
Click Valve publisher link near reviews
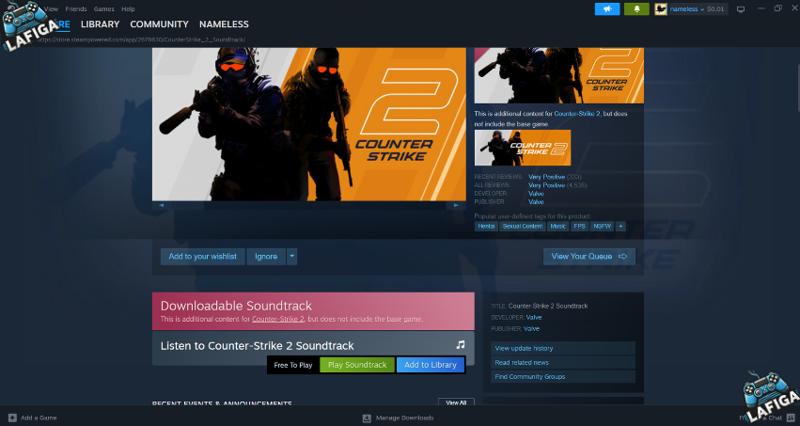click(x=536, y=202)
